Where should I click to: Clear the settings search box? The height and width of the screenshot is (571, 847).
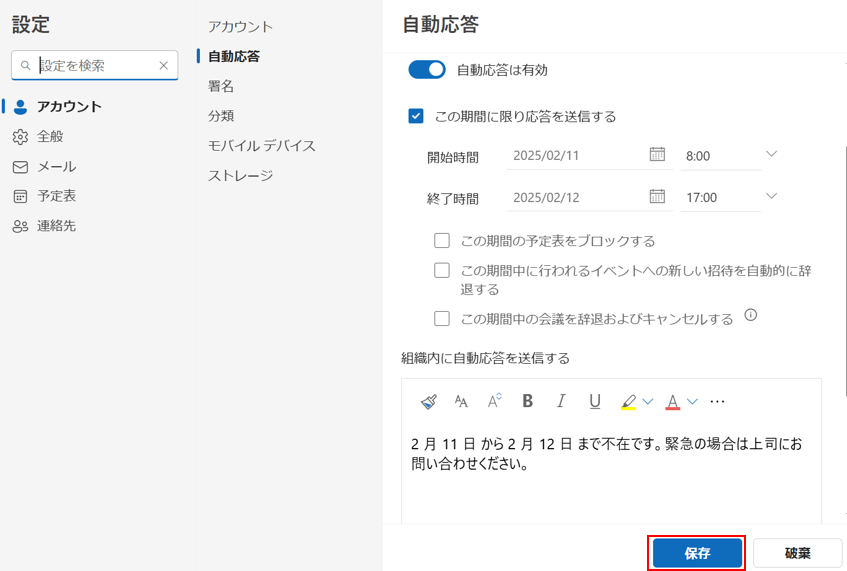coord(164,65)
